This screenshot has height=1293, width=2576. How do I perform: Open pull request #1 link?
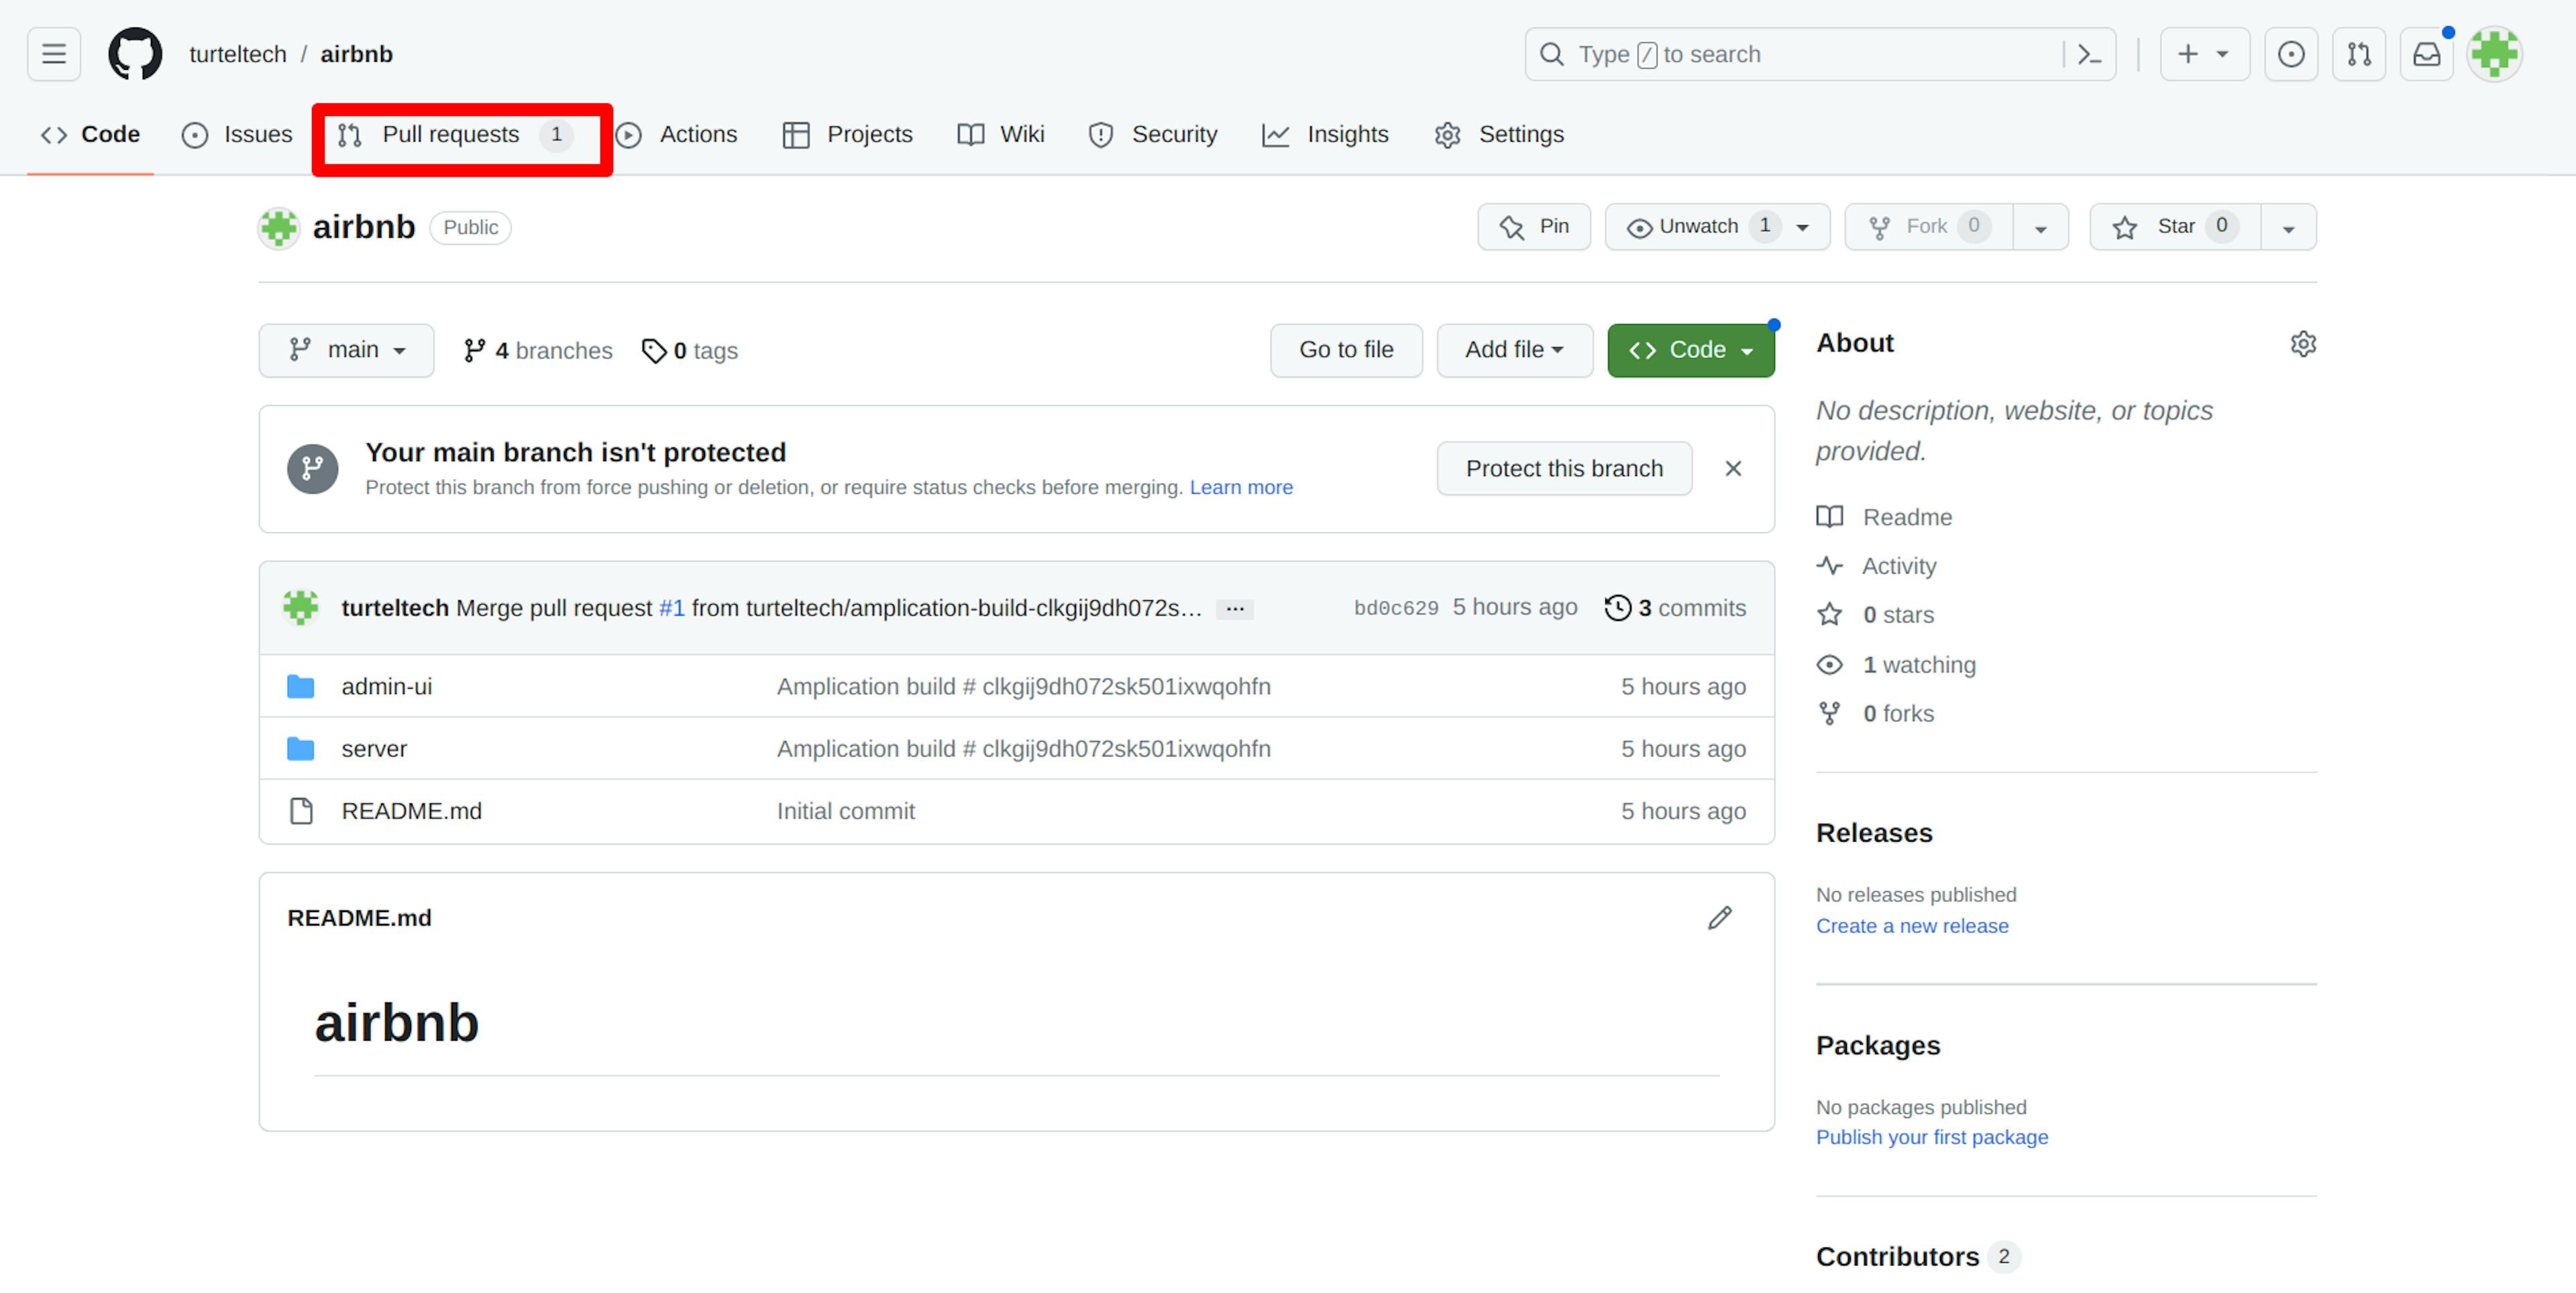click(x=672, y=608)
